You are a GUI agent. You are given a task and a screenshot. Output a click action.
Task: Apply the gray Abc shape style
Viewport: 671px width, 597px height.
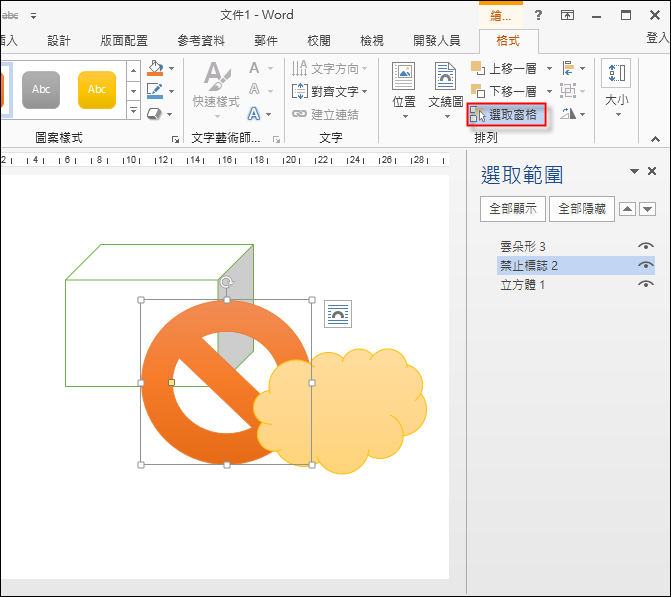(41, 89)
